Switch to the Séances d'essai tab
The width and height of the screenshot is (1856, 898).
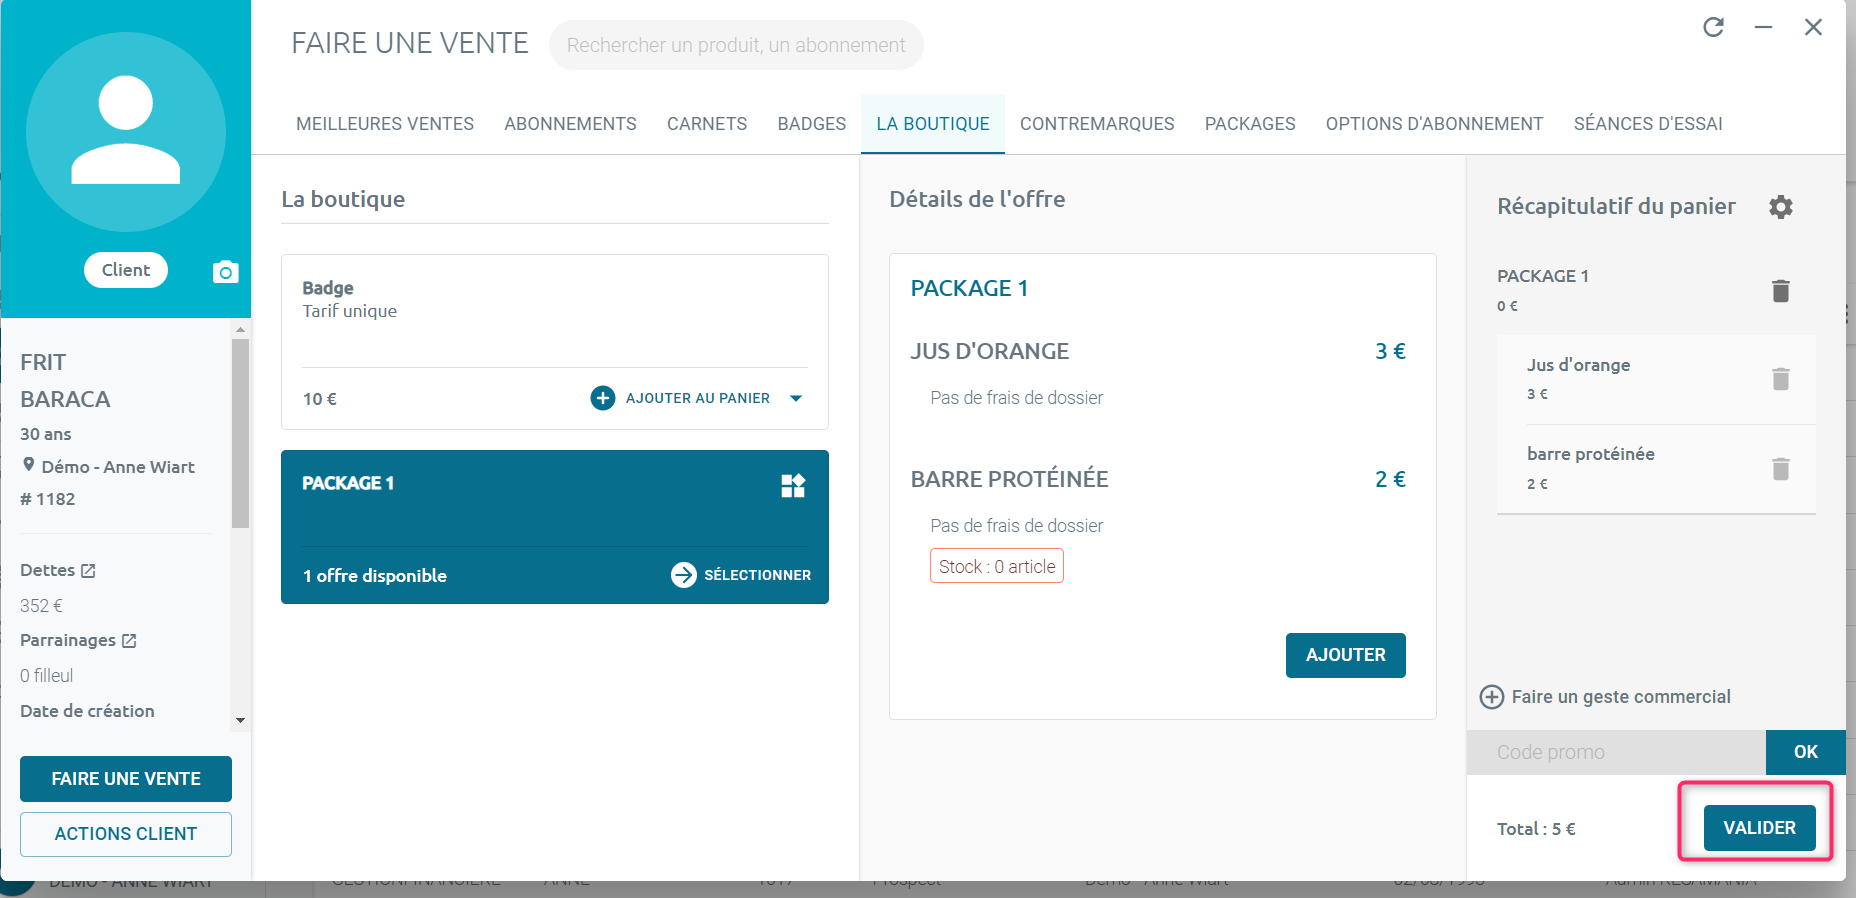point(1648,124)
